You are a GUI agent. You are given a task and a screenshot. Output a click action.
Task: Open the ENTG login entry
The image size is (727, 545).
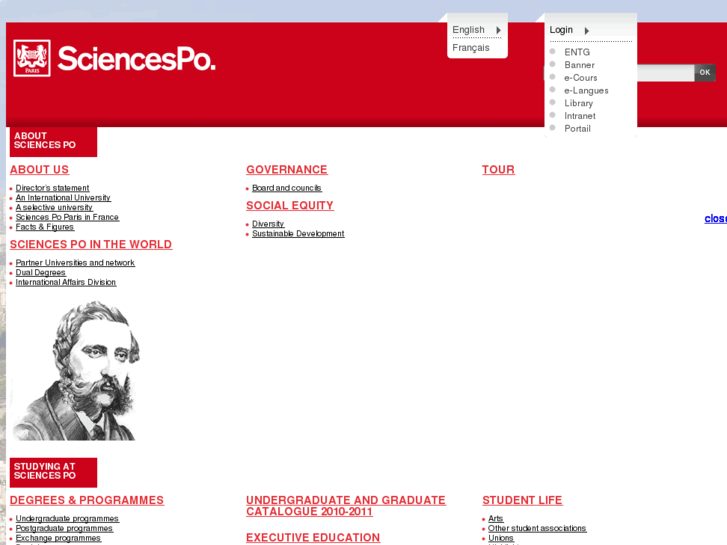pos(577,52)
